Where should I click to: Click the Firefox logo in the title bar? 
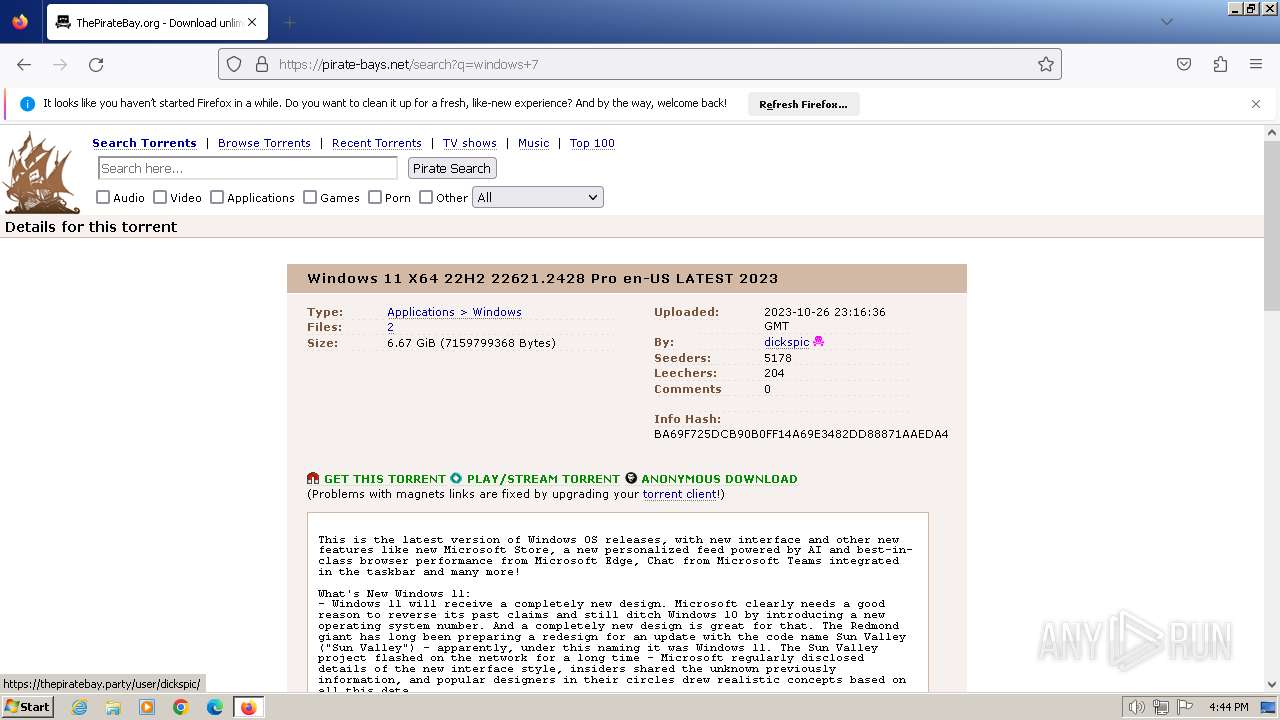coord(20,21)
